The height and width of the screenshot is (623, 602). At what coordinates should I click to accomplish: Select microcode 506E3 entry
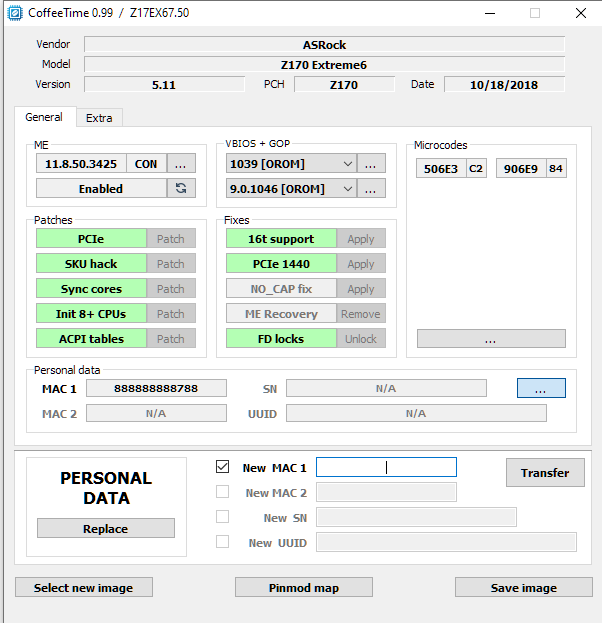[441, 168]
